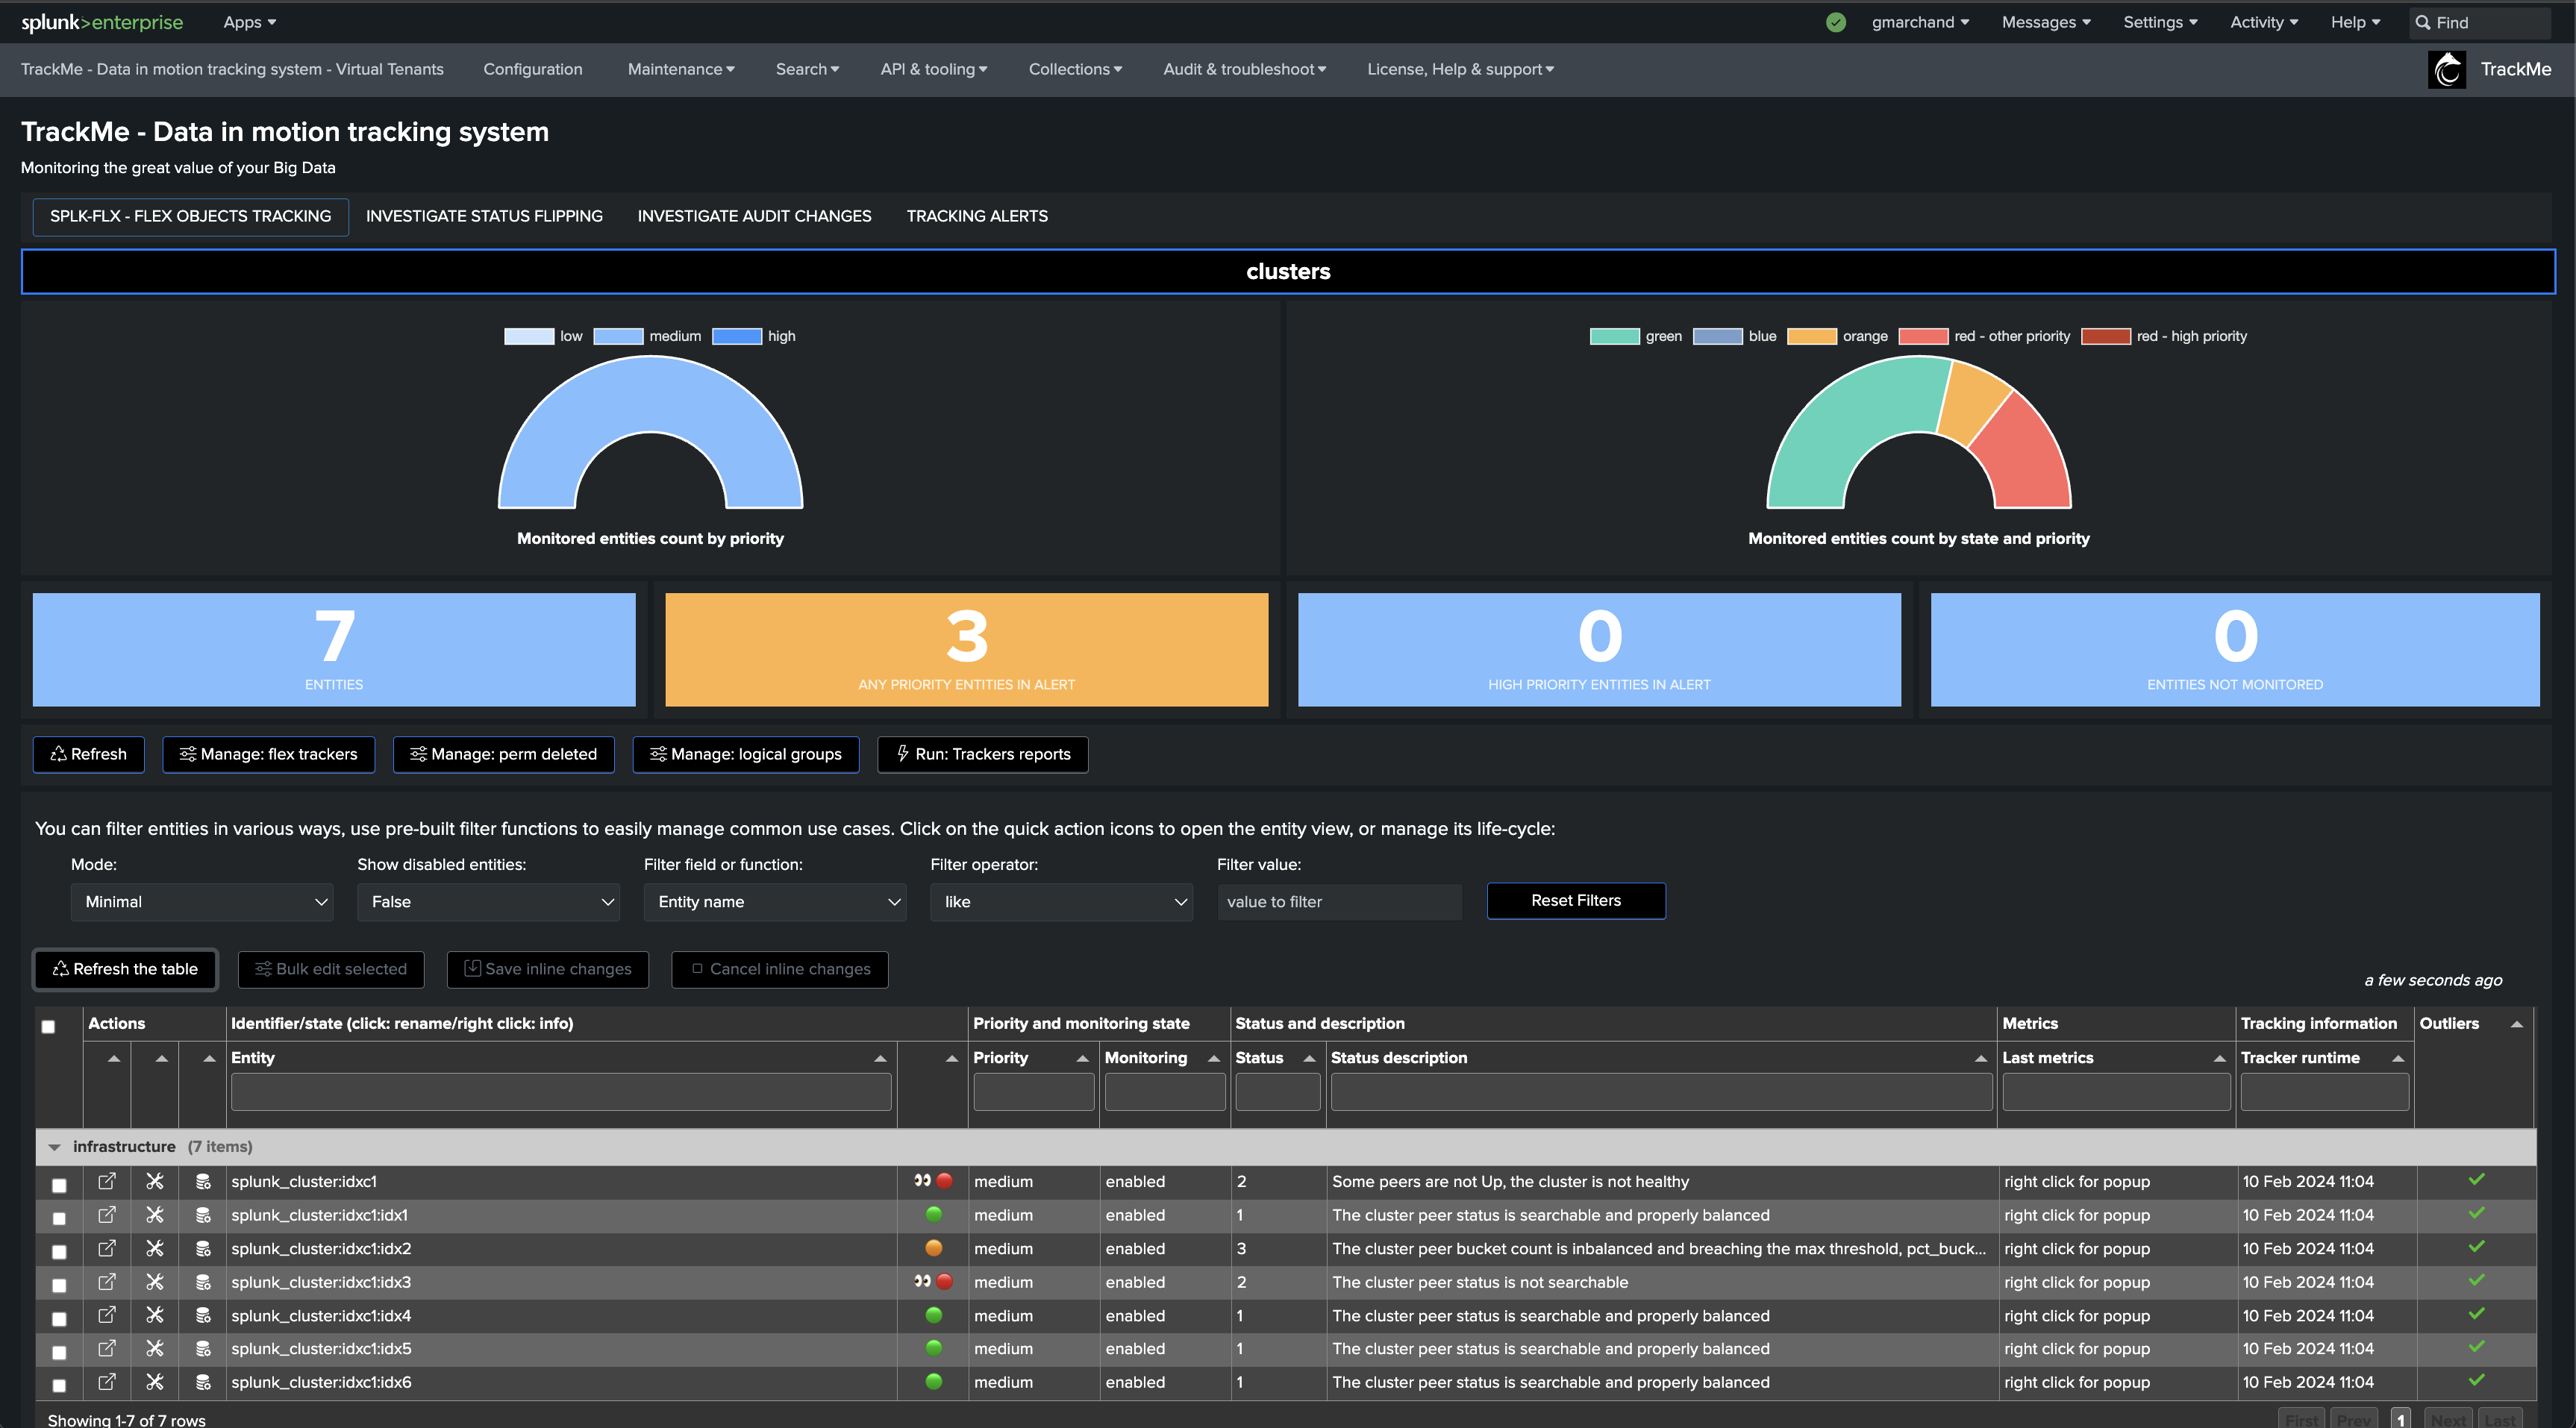
Task: Check the box for splunk_cluster:idxc1:idx5
Action: [59, 1353]
